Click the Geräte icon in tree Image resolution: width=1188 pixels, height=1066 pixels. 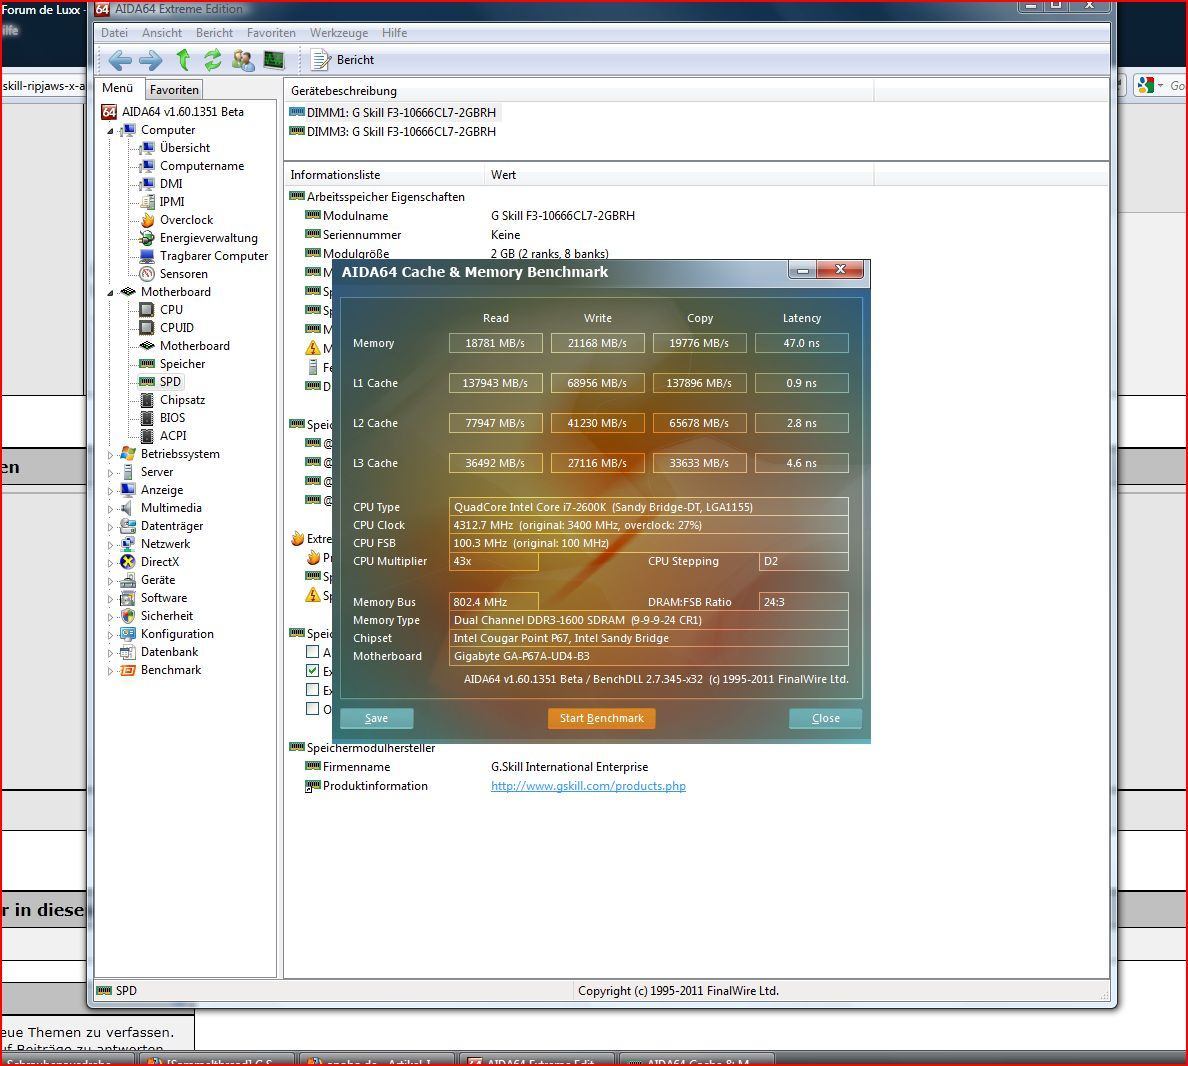(x=128, y=580)
